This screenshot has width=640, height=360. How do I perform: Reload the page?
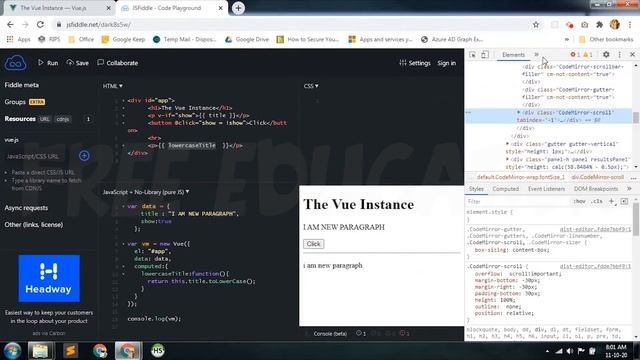click(x=40, y=24)
